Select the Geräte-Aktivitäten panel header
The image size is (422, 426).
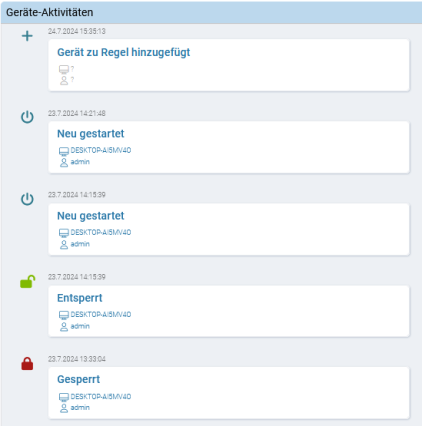pyautogui.click(x=211, y=12)
